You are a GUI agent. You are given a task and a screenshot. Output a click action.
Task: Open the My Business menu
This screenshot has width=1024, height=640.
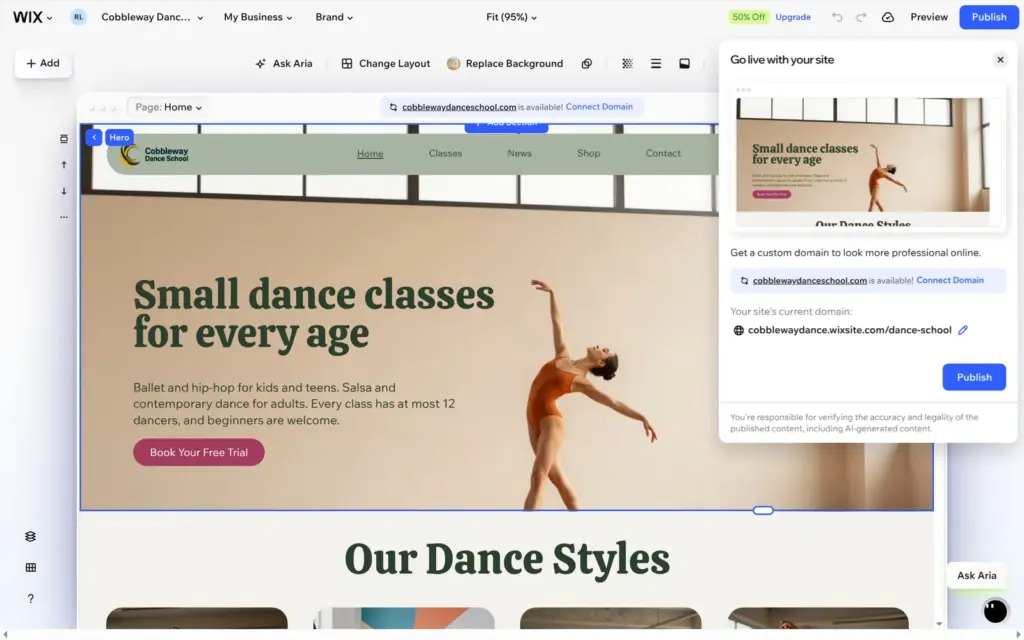[258, 18]
